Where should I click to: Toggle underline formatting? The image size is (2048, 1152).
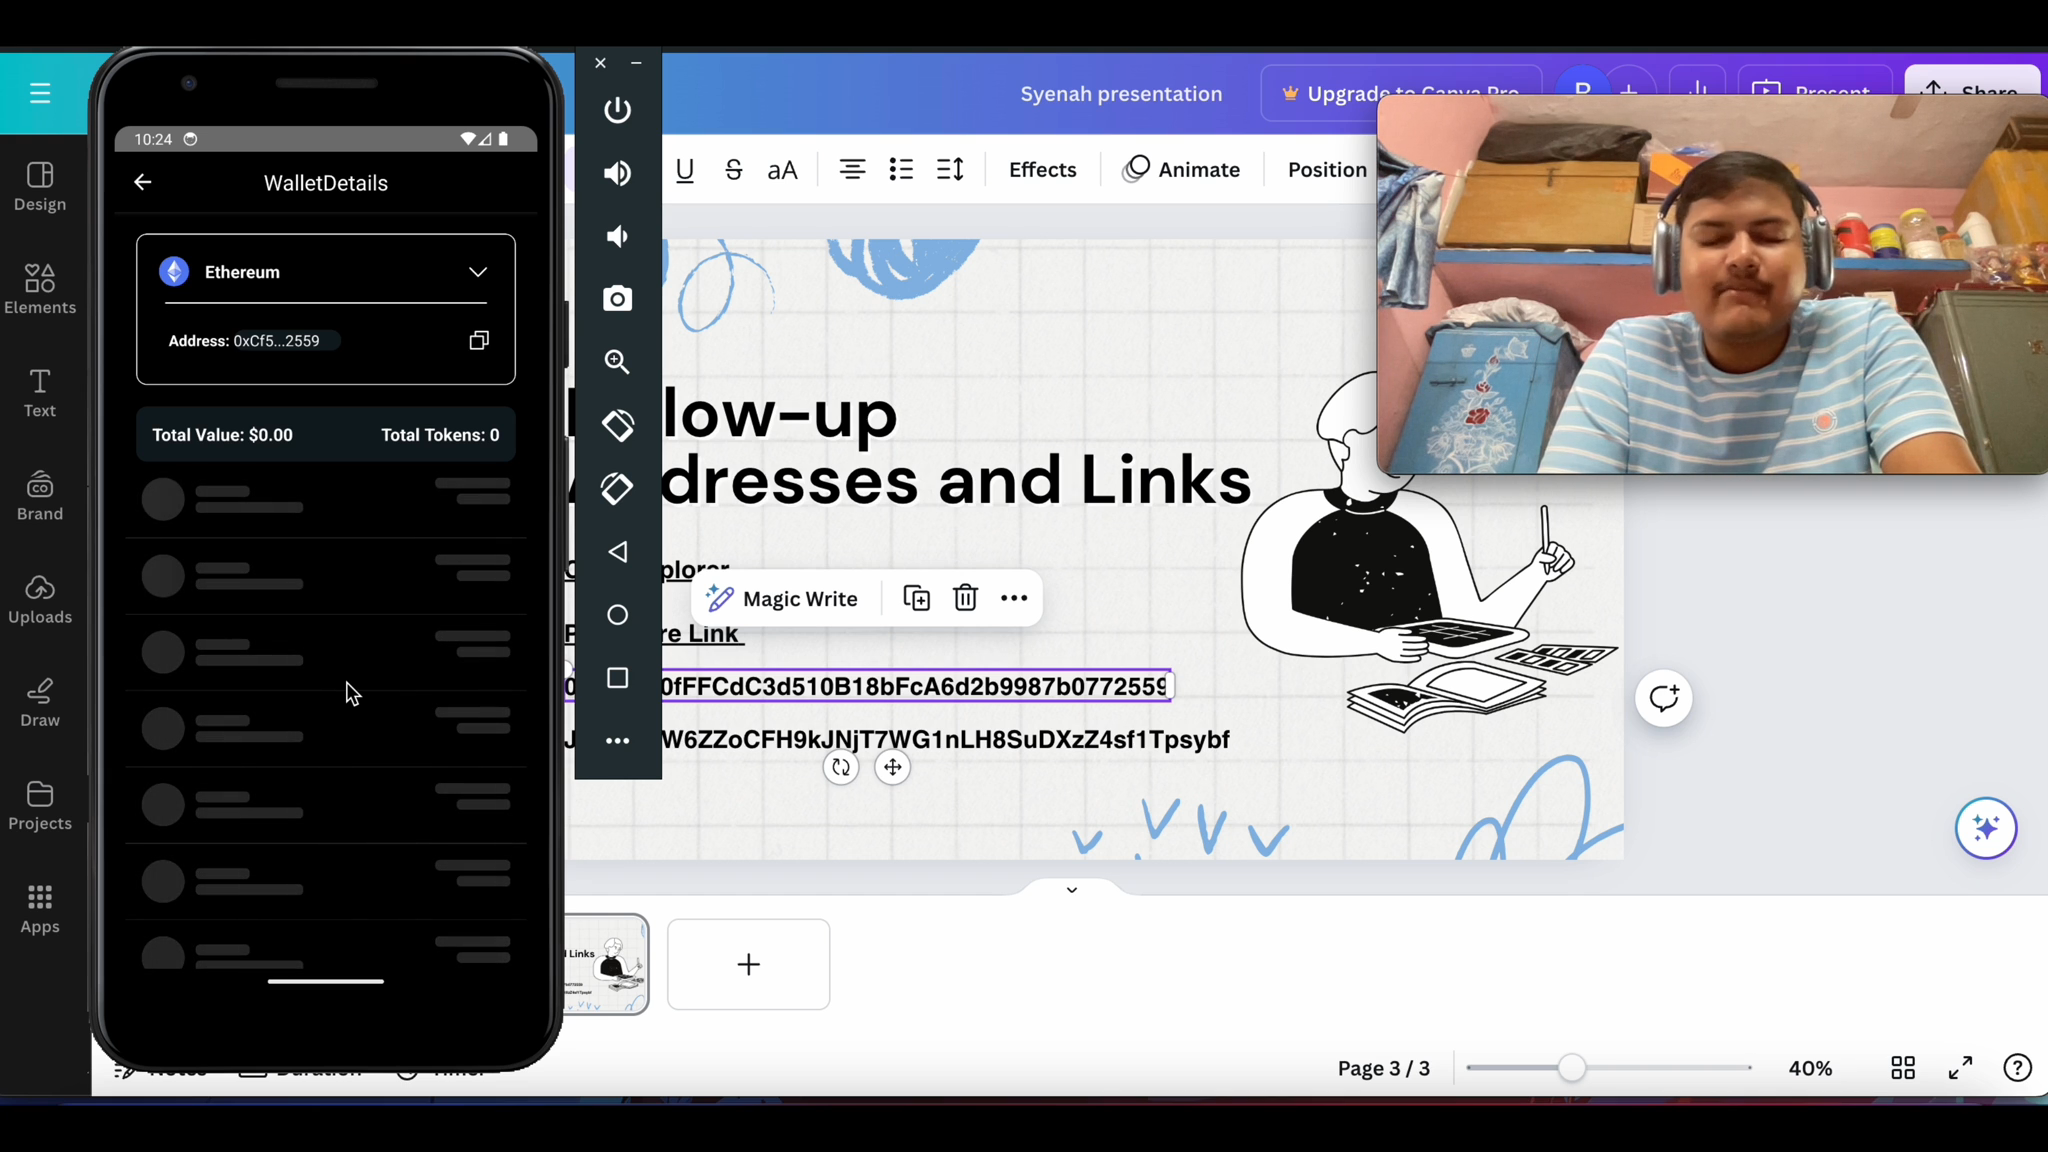coord(685,170)
